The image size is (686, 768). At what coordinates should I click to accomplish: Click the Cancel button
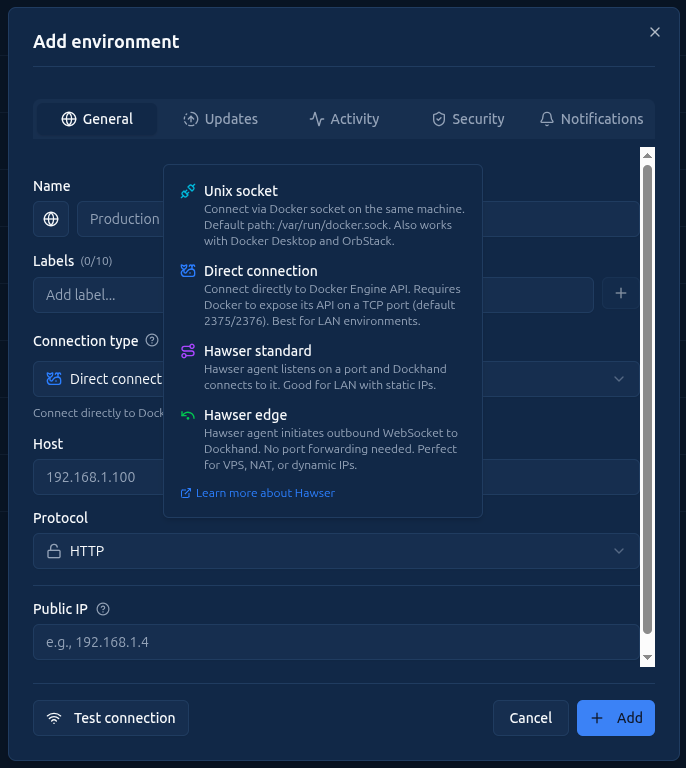(530, 718)
